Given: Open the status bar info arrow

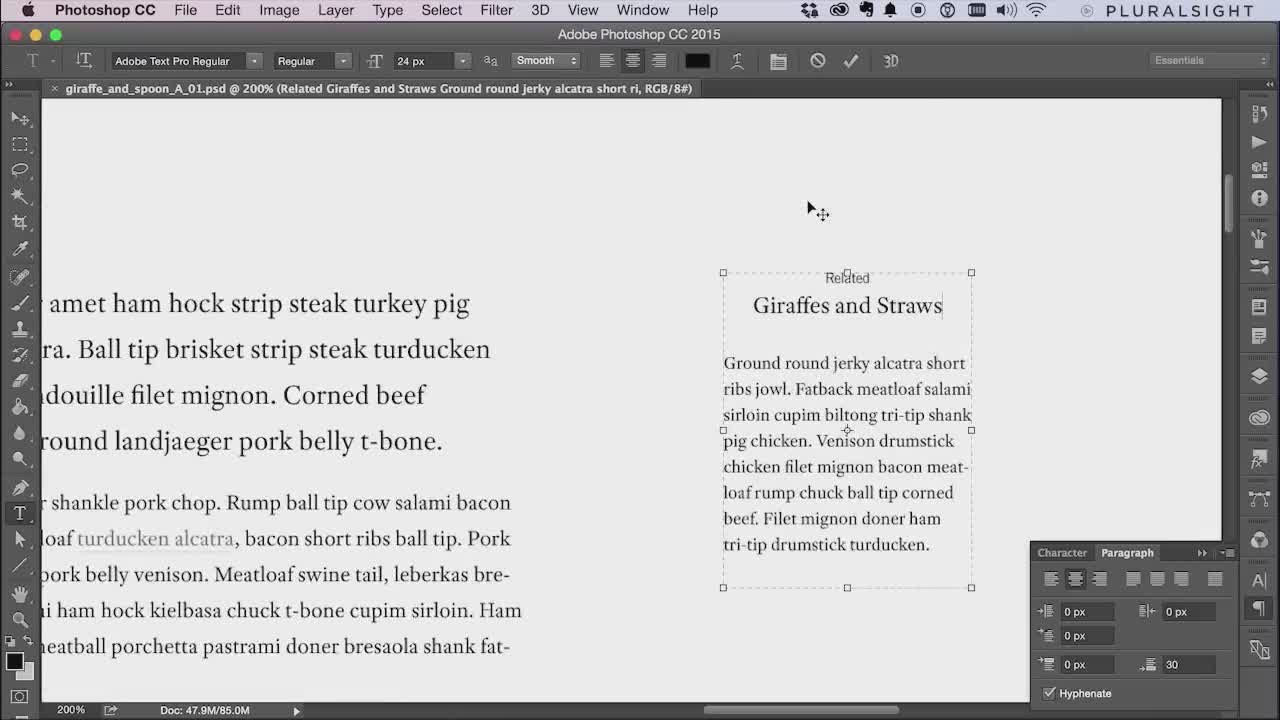Looking at the screenshot, I should coord(296,711).
